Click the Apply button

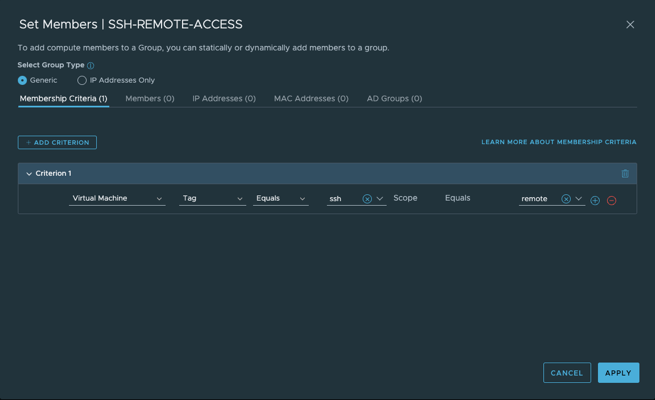pyautogui.click(x=618, y=372)
